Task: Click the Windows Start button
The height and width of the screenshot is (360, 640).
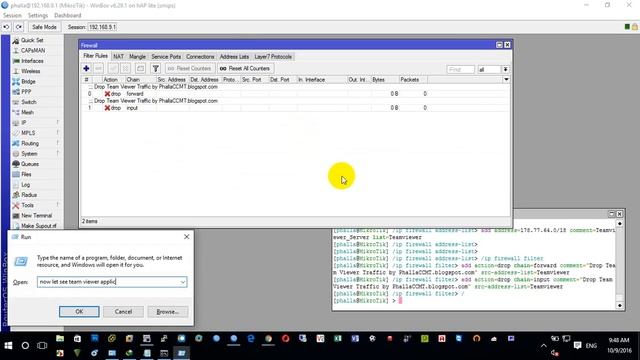Action: pos(8,346)
